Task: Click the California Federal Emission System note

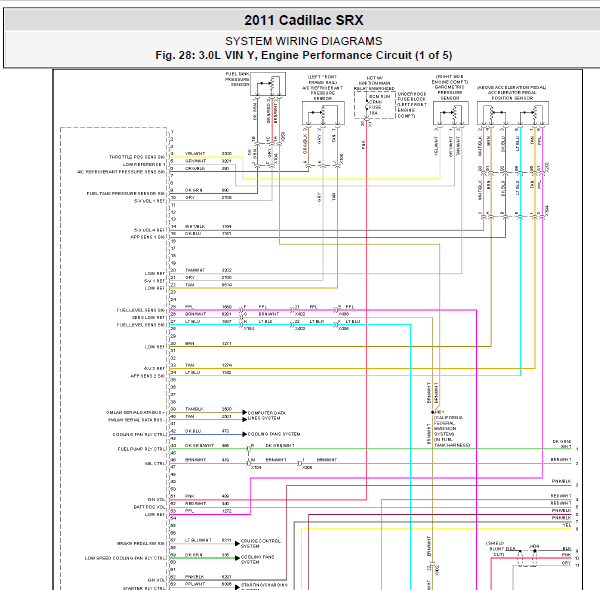Action: tap(451, 431)
